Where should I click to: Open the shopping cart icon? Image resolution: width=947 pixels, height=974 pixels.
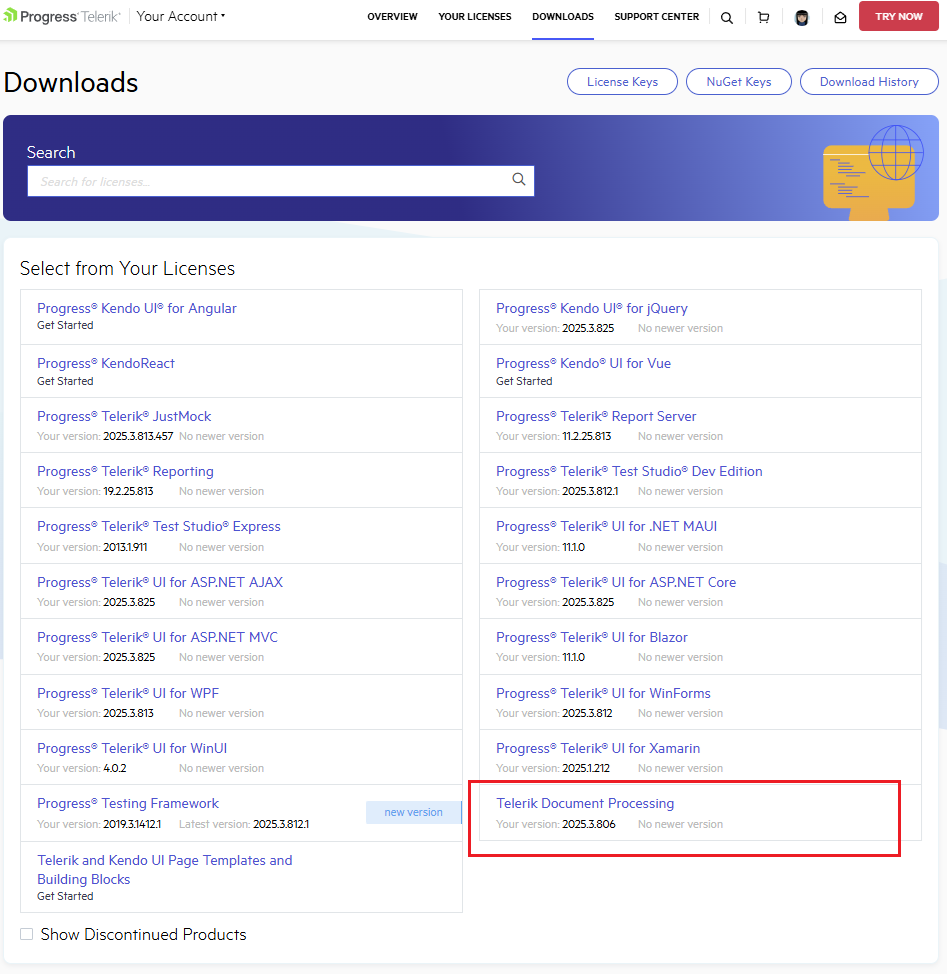tap(764, 17)
